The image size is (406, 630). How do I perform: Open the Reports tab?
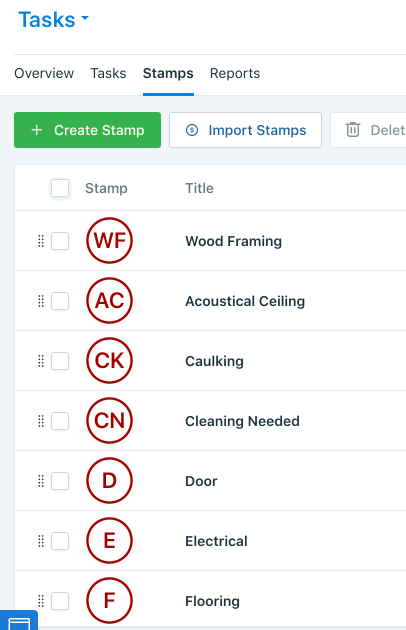(235, 73)
